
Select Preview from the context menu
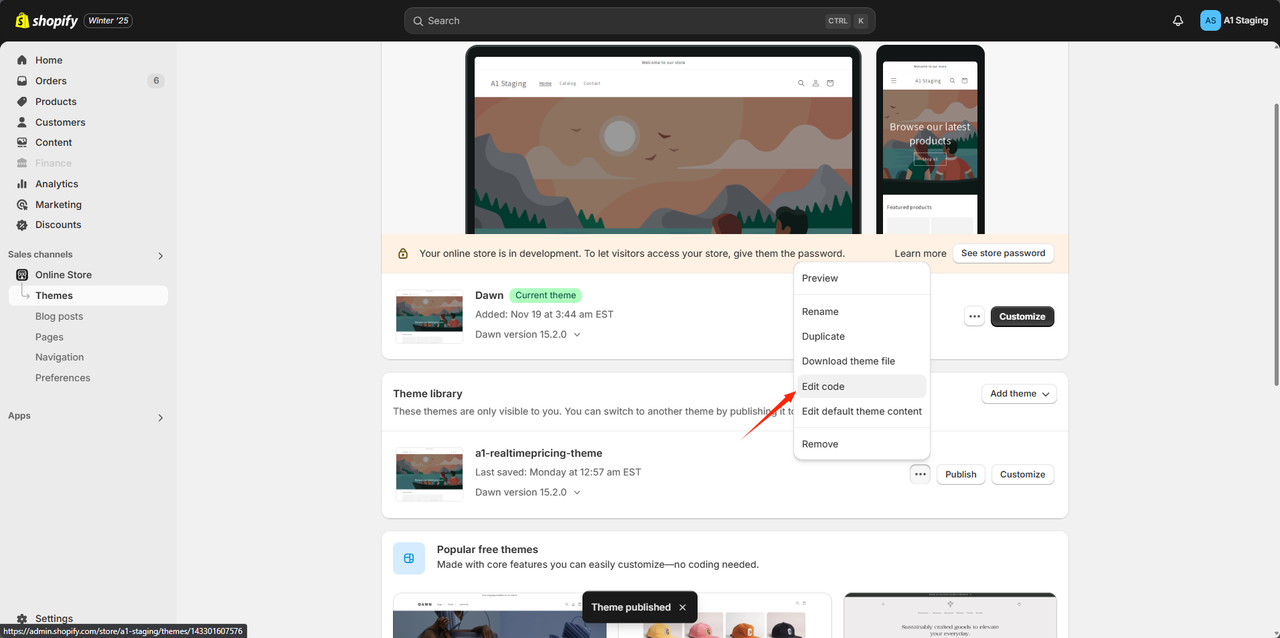[862, 278]
